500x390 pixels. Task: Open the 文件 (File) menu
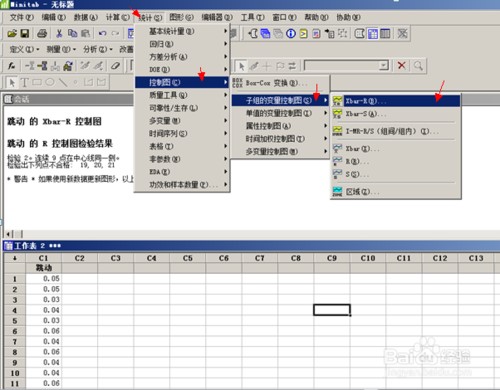(22, 17)
